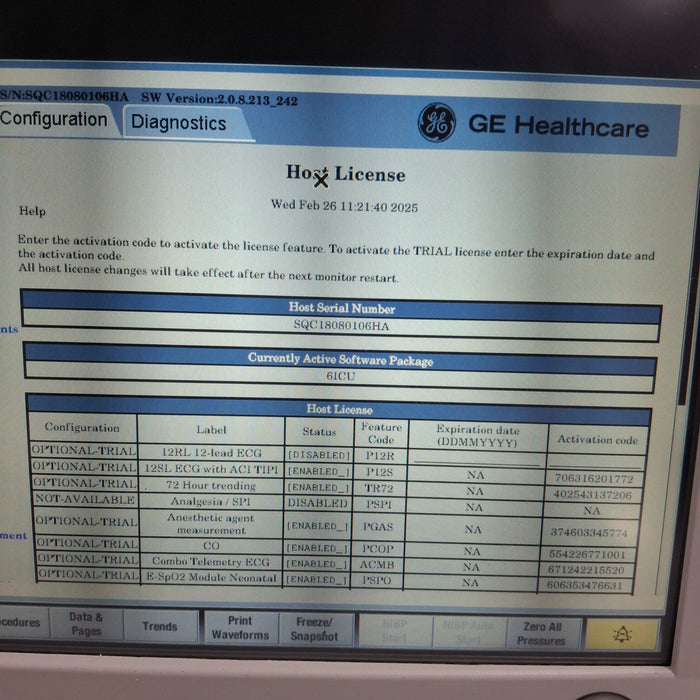Click the SW Version text in header
This screenshot has width=700, height=700.
click(x=219, y=99)
